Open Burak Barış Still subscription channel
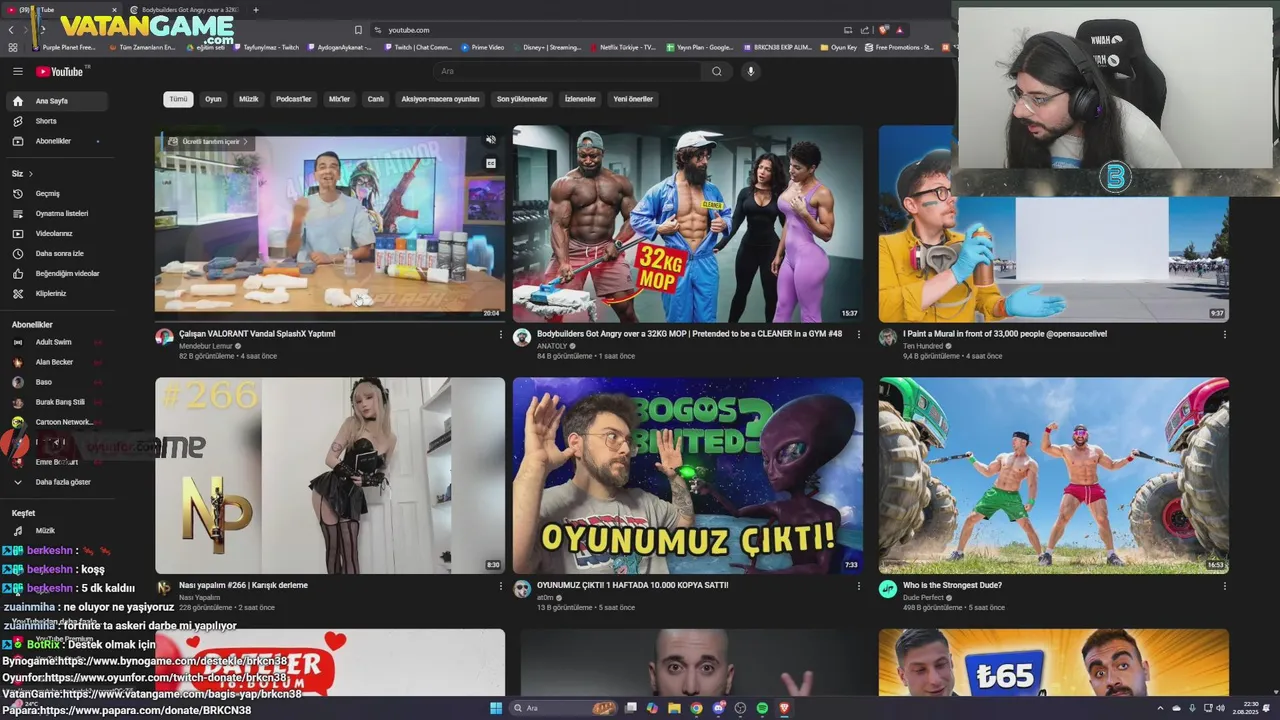The width and height of the screenshot is (1280, 720). coord(56,402)
